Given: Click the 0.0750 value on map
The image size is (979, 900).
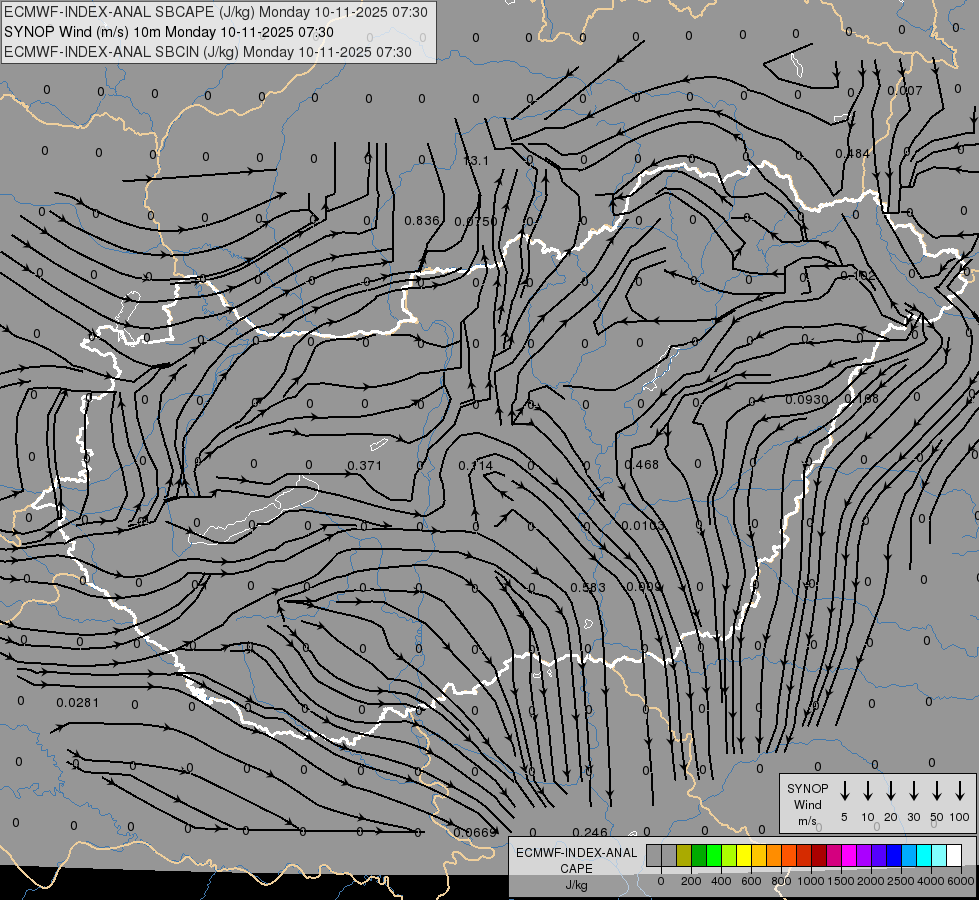Looking at the screenshot, I should 476,221.
